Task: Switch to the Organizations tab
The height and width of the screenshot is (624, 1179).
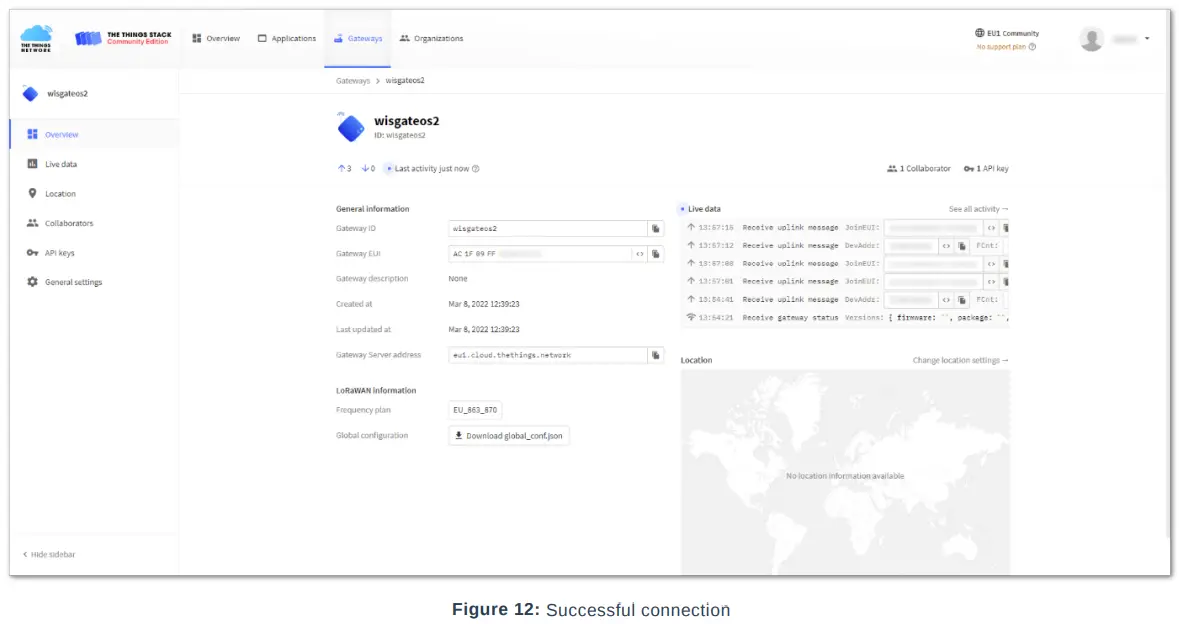Action: 431,39
